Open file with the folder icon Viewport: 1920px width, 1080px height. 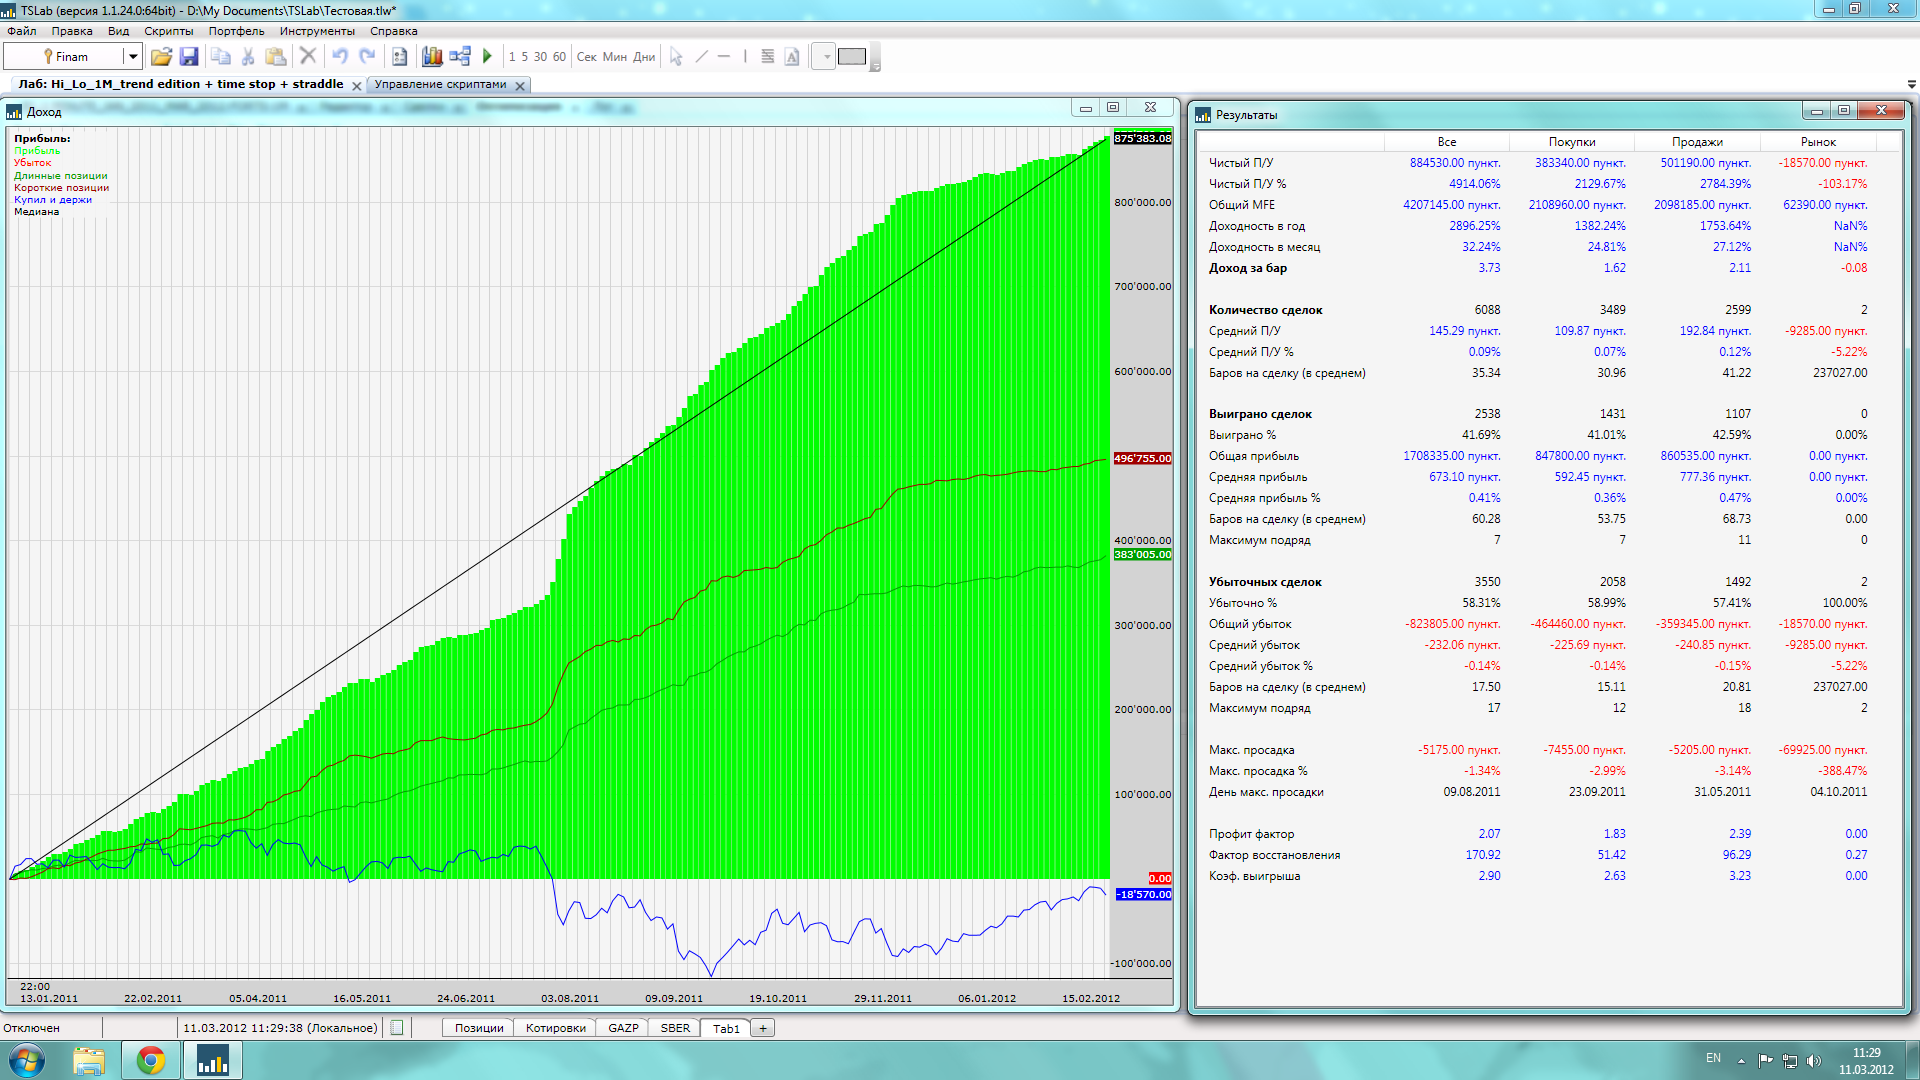161,57
